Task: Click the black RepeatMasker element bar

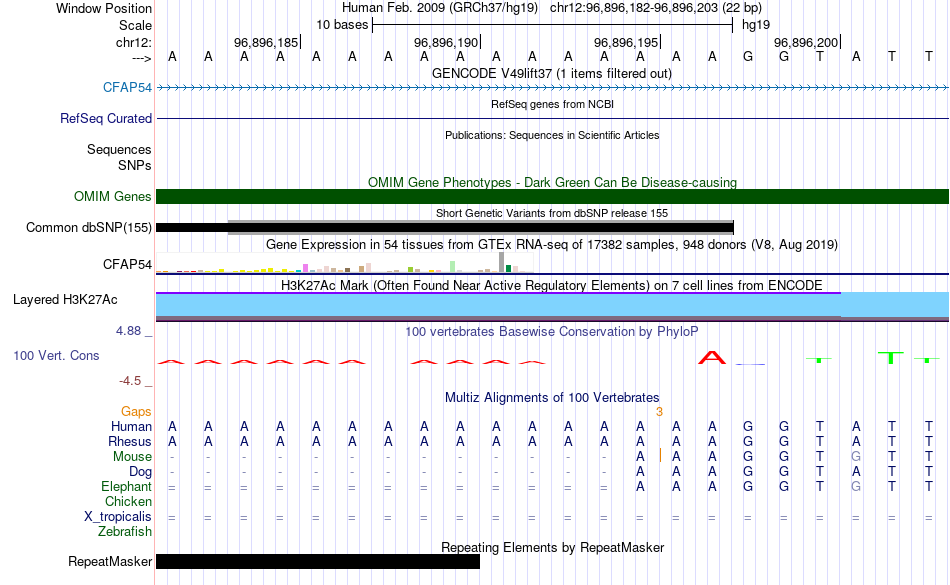Action: (317, 561)
